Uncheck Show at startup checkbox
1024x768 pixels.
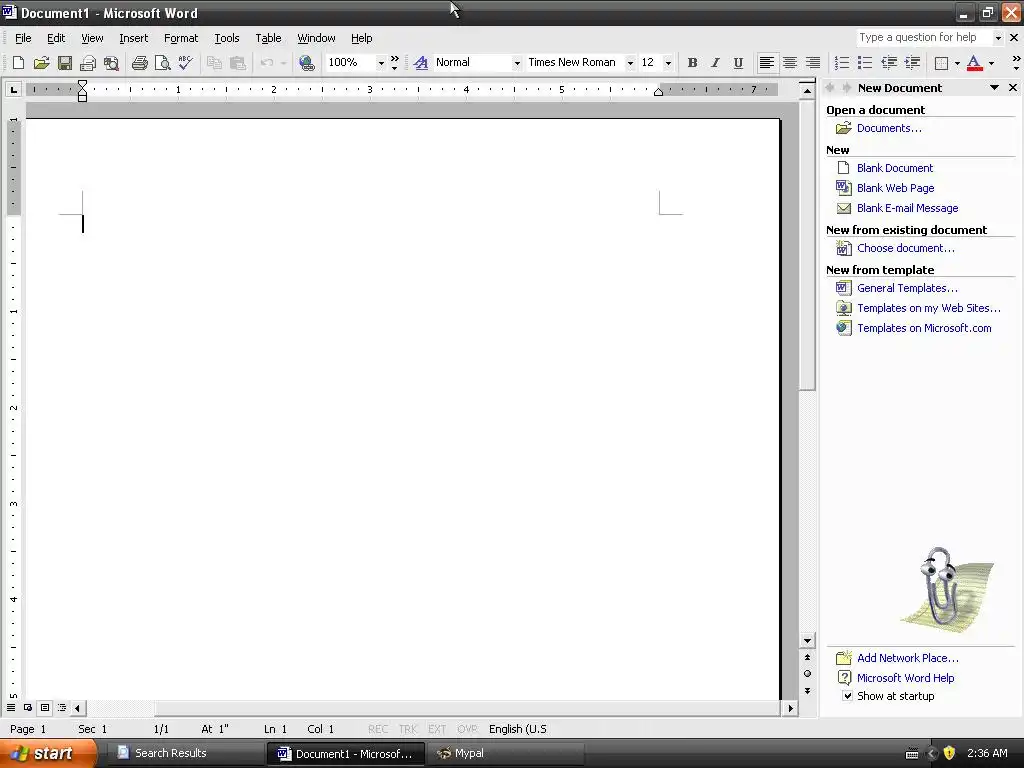coord(847,696)
